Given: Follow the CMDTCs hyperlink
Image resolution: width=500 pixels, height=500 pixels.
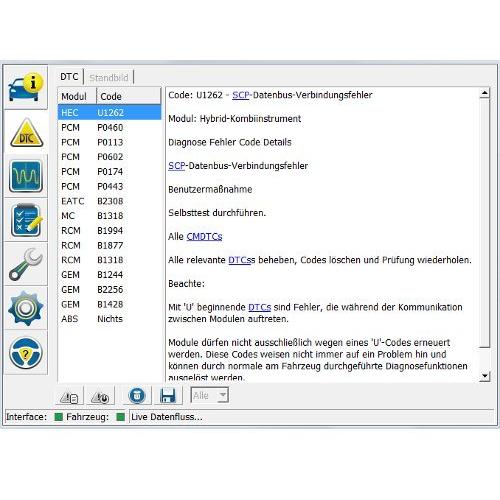Looking at the screenshot, I should (x=204, y=236).
